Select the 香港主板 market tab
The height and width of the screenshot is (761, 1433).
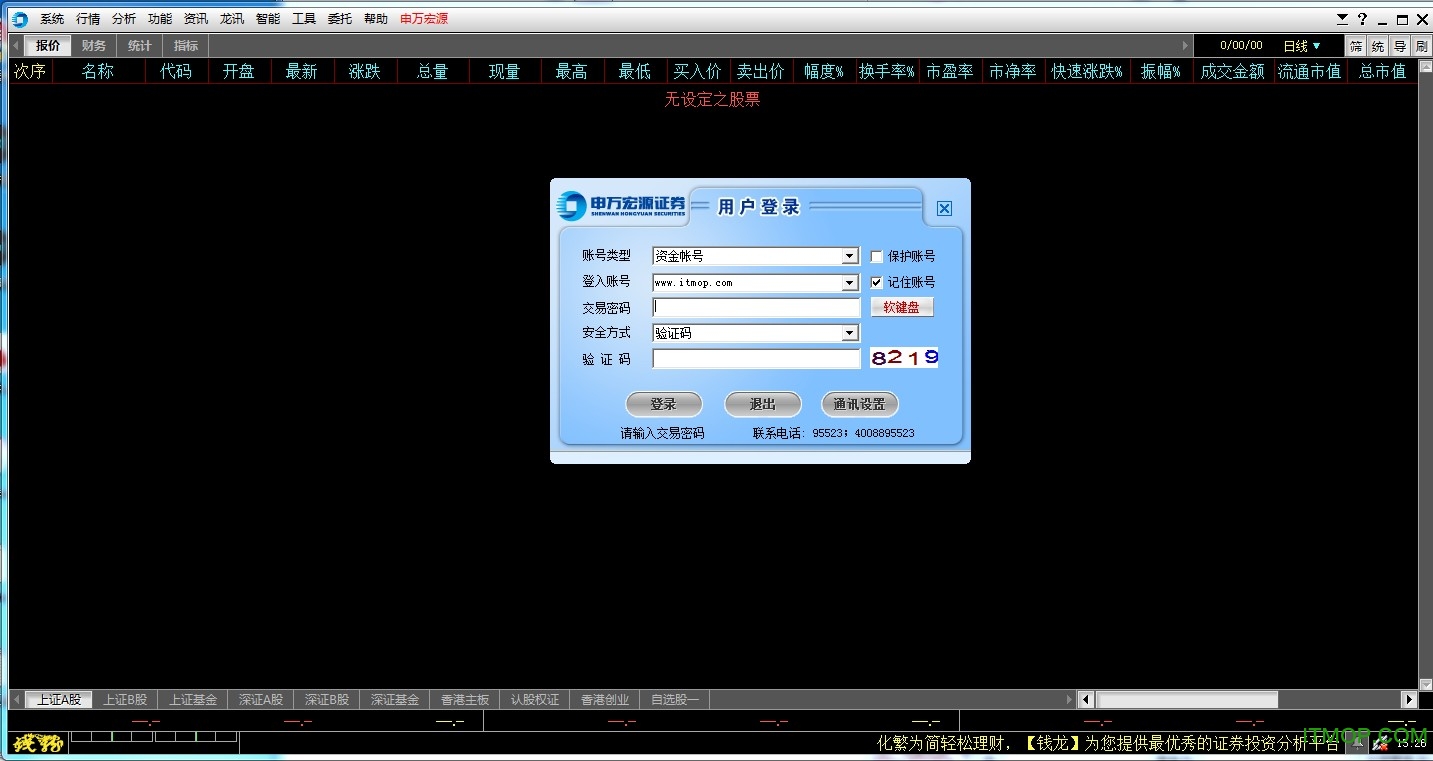point(465,700)
